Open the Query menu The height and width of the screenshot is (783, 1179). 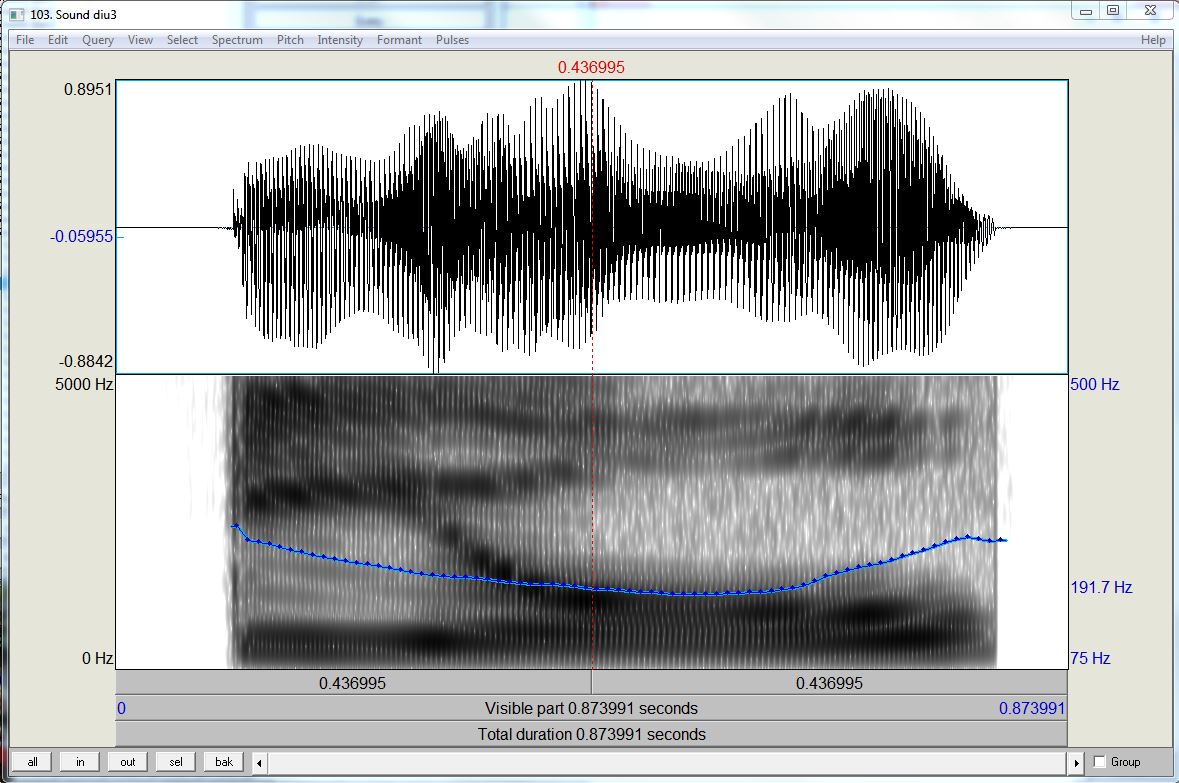click(98, 40)
